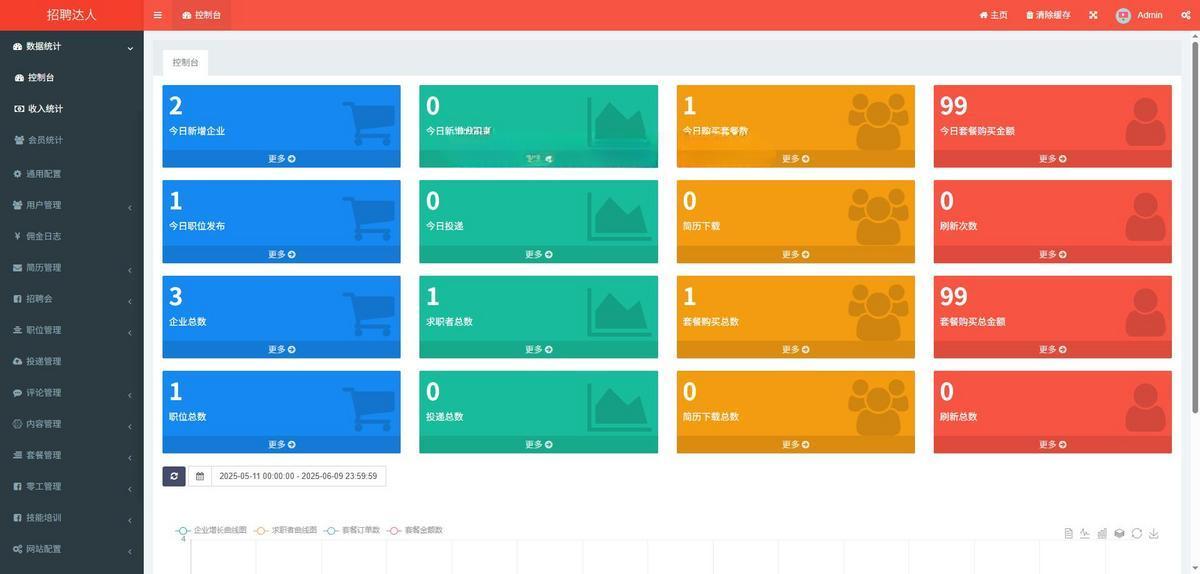
Task: Toggle 企业增长曲线图 legend series
Action: 212,530
